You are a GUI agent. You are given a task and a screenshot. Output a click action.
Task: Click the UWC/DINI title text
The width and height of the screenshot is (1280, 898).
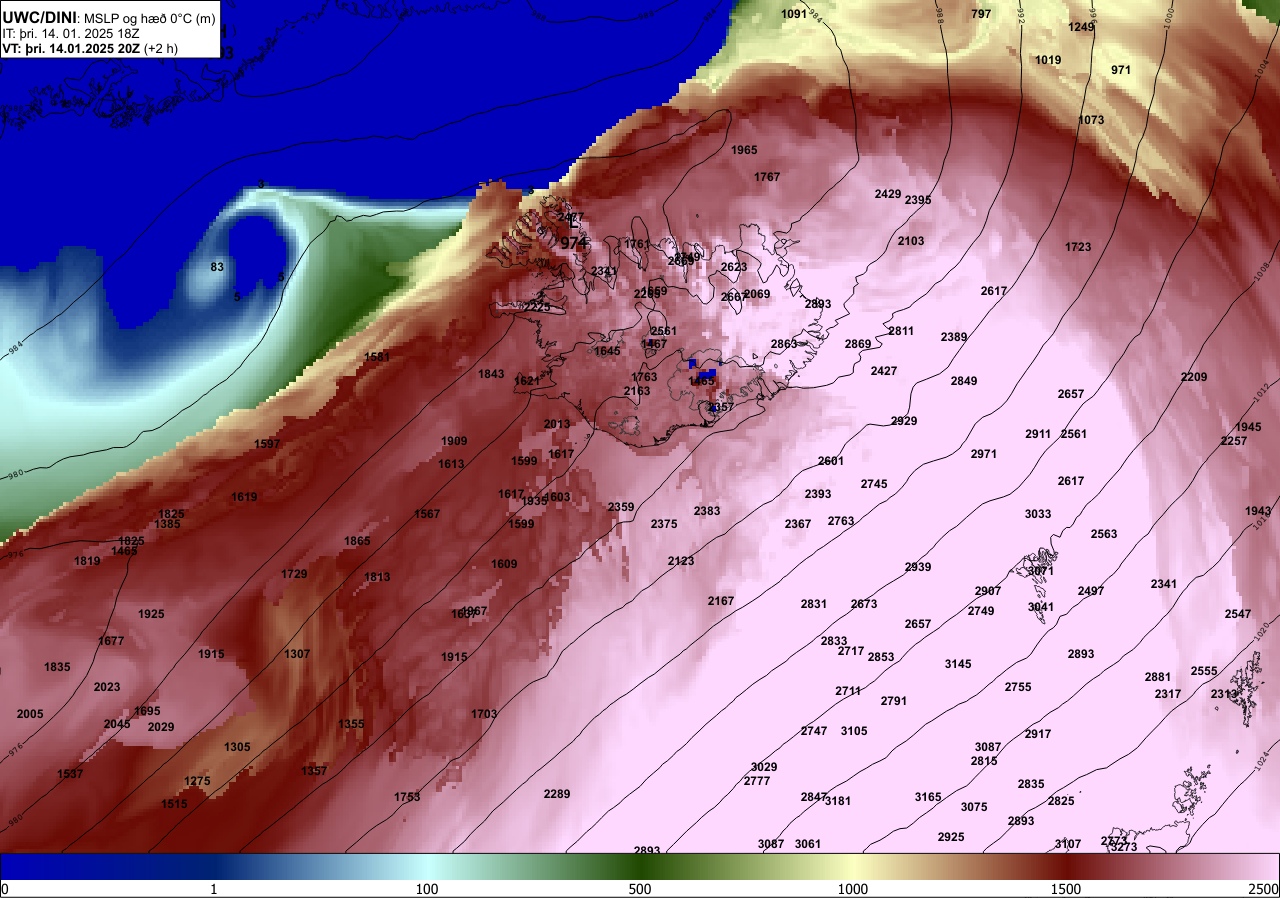tap(39, 17)
